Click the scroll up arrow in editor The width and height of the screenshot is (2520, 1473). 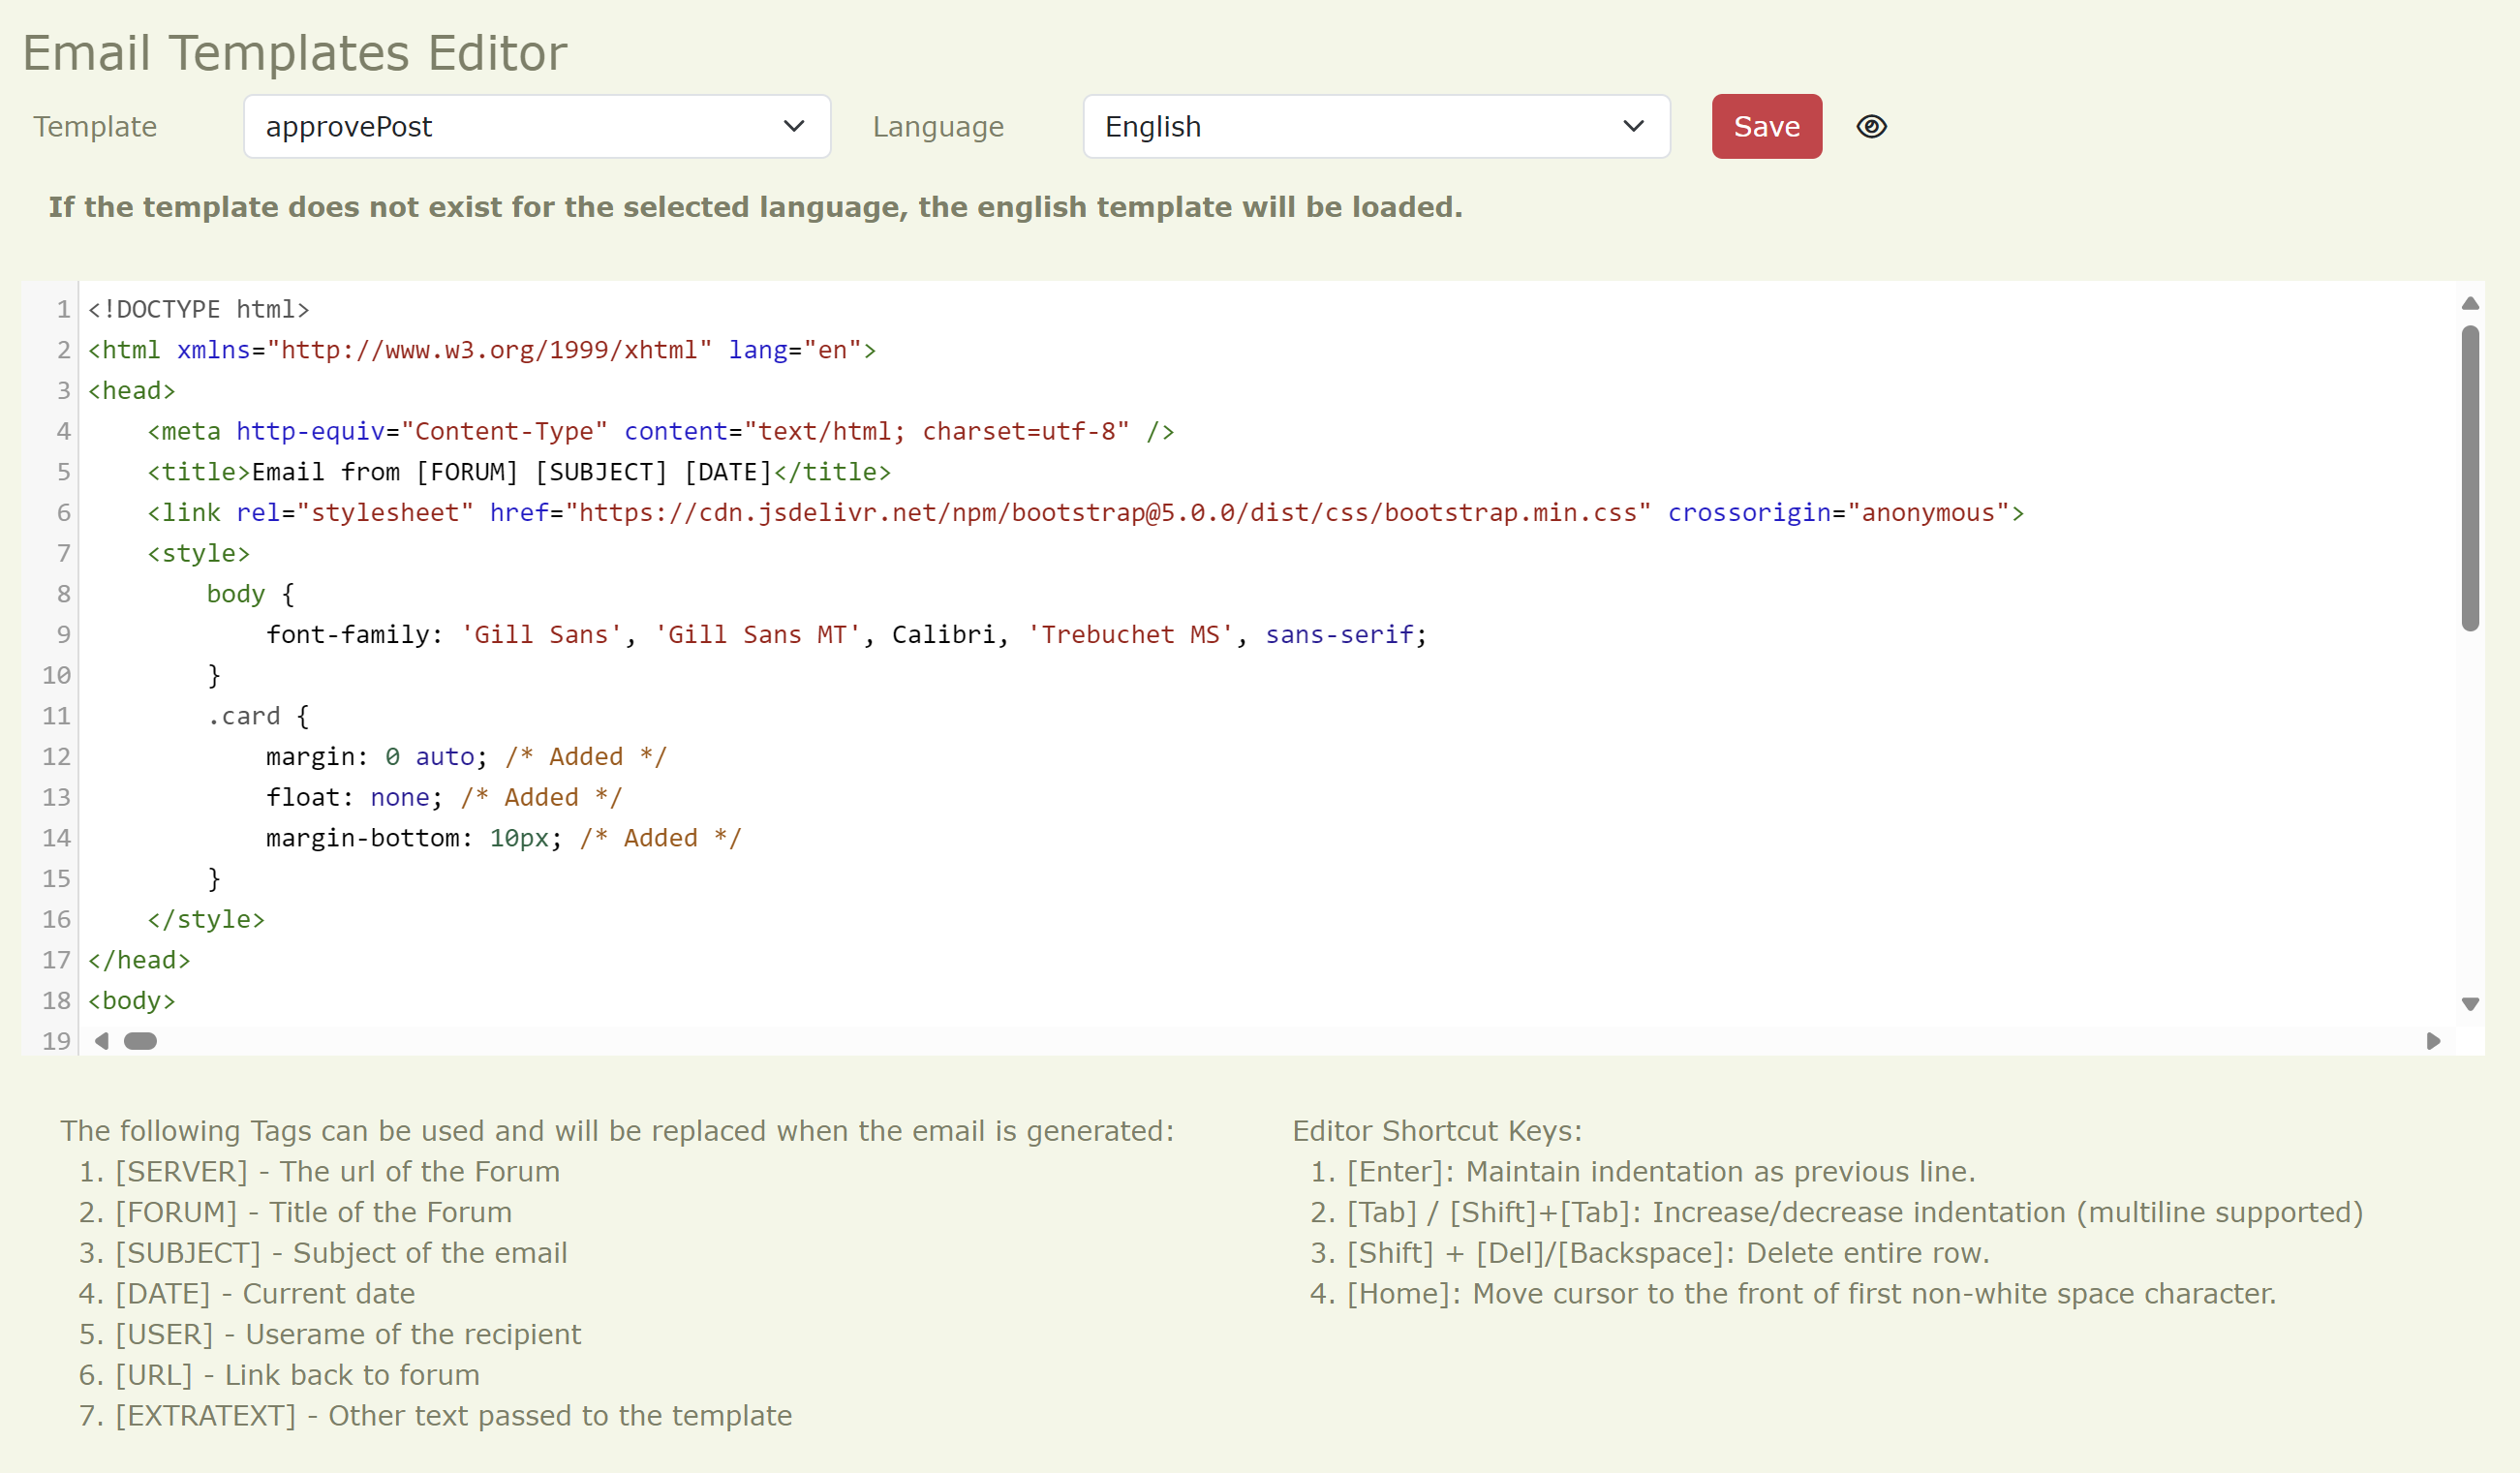pyautogui.click(x=2469, y=303)
